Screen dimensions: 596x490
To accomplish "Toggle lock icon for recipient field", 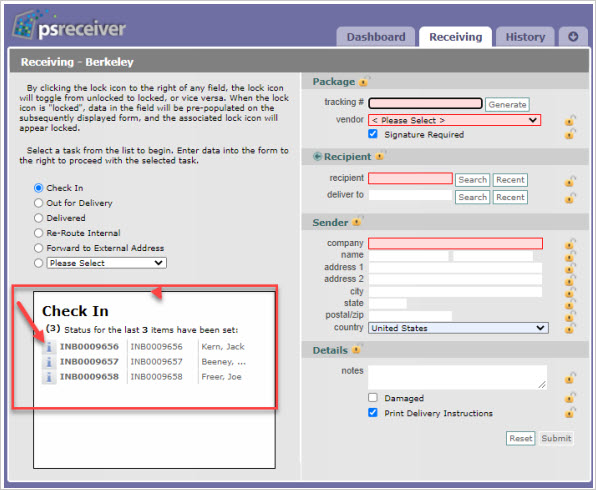I will (x=570, y=181).
